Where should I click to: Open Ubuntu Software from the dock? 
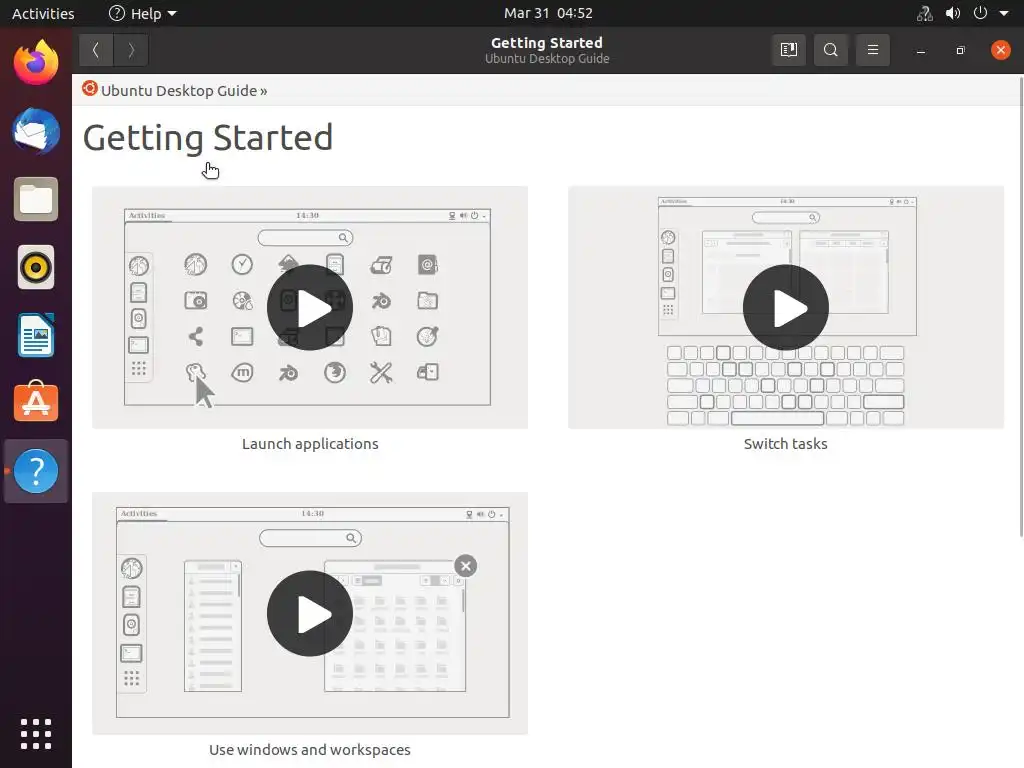pyautogui.click(x=36, y=402)
